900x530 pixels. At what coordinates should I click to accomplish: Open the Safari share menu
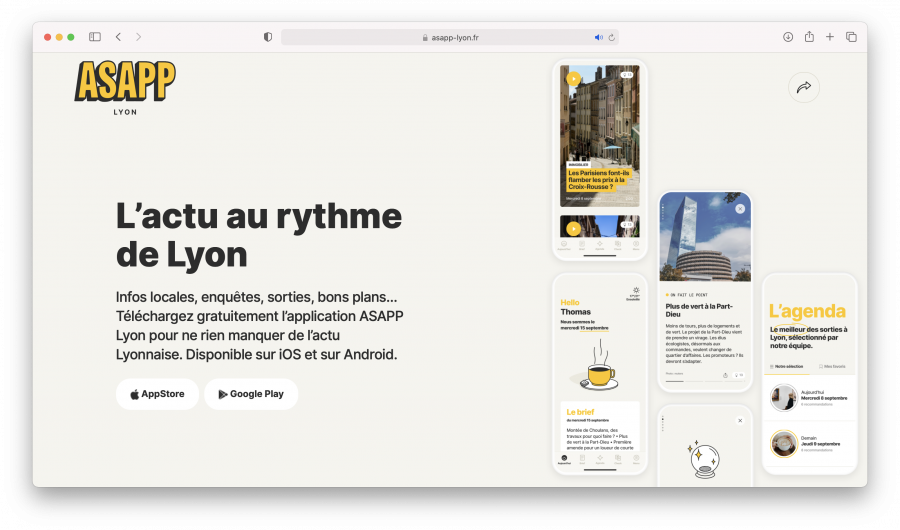809,36
